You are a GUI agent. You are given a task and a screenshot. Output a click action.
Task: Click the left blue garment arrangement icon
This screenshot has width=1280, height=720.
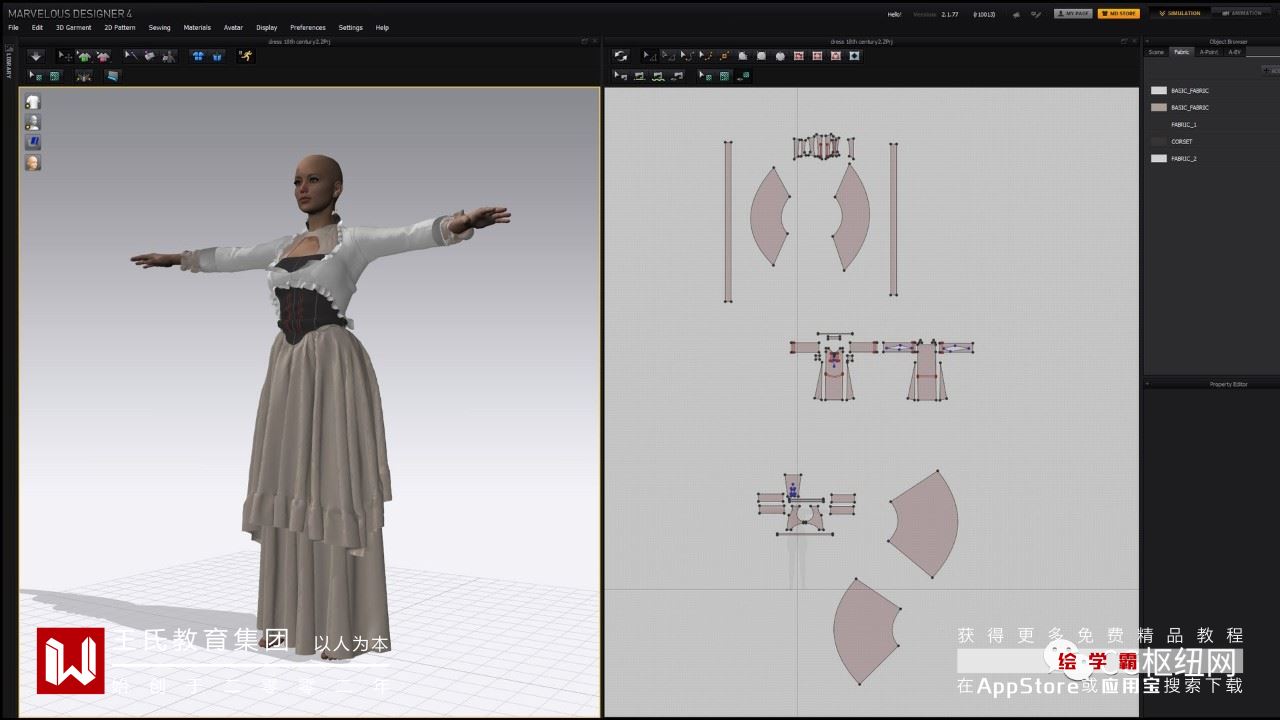[198, 56]
